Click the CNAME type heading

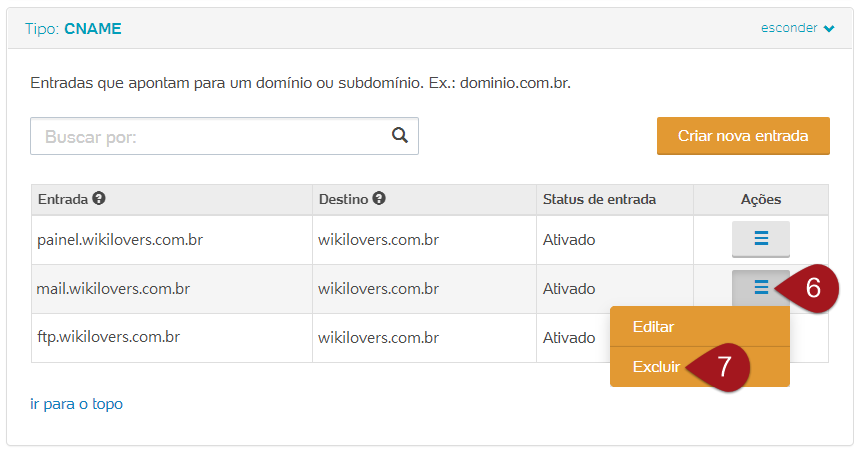click(93, 28)
